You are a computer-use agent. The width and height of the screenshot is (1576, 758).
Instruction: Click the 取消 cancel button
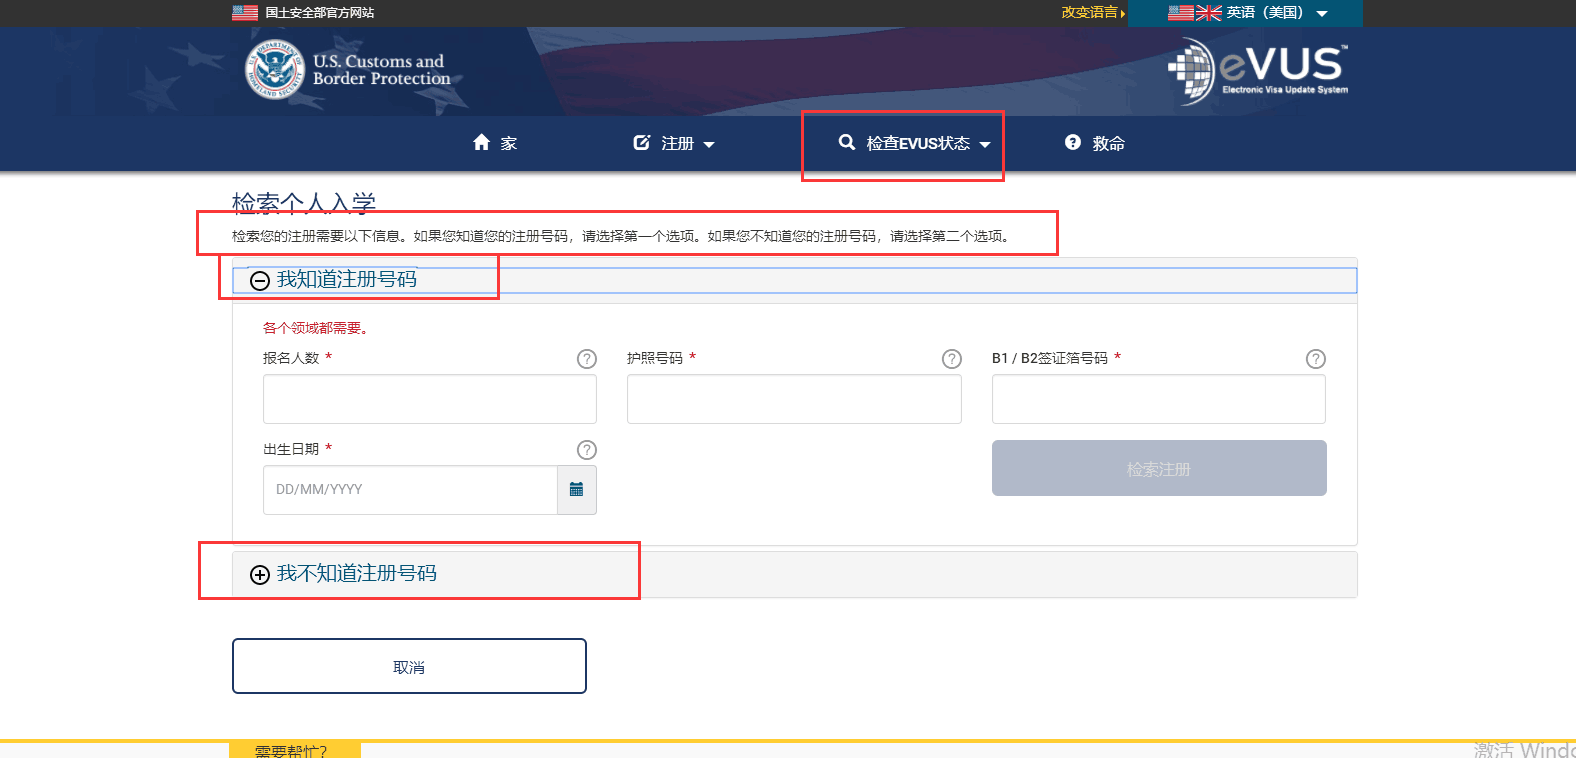[x=409, y=666]
